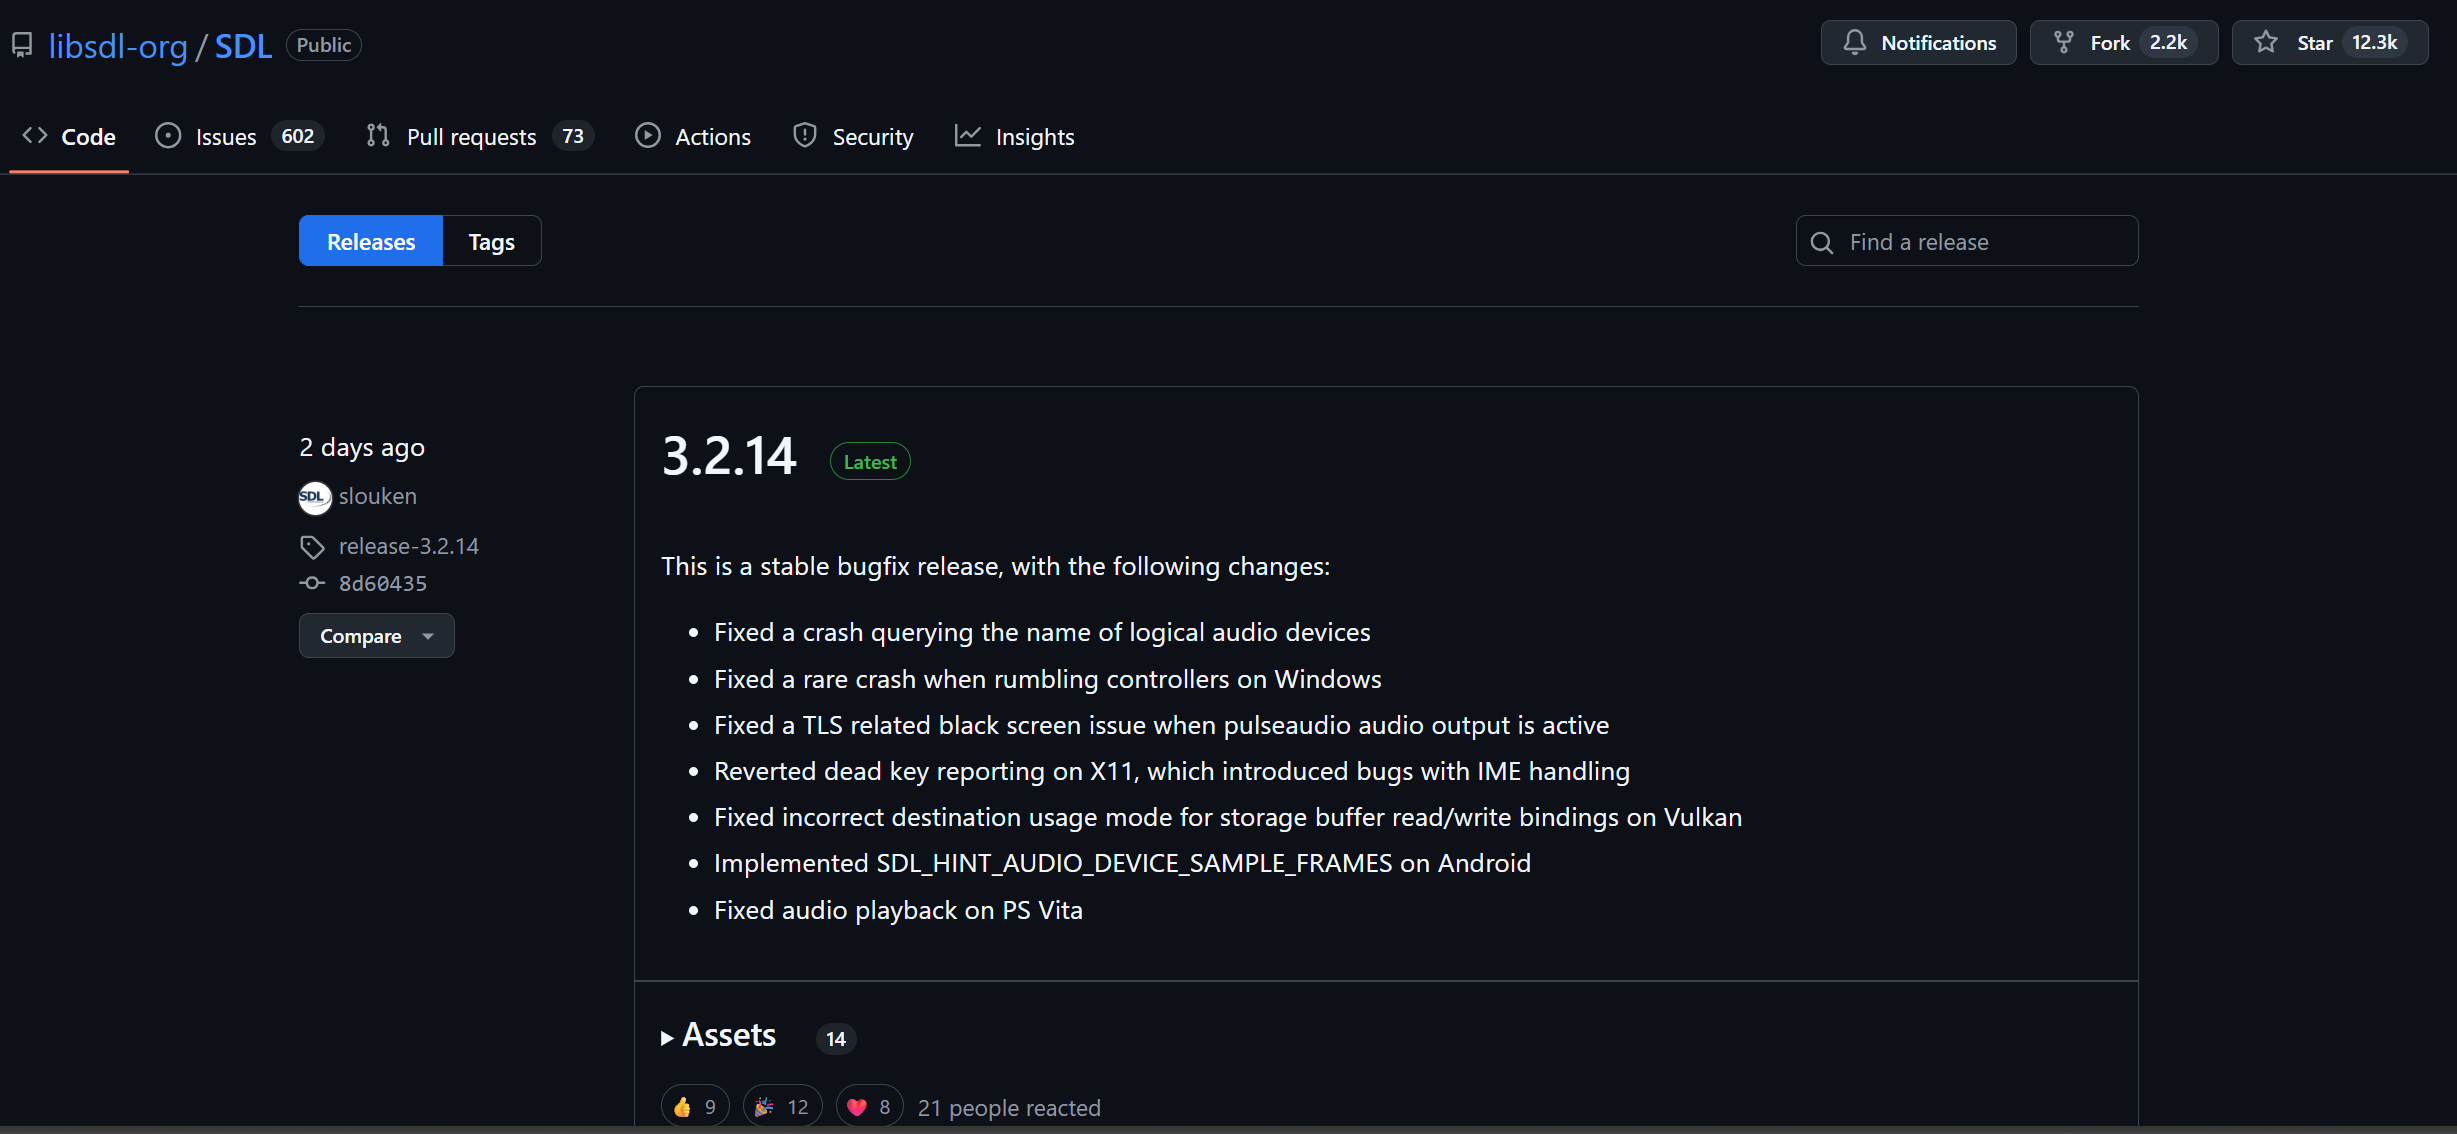Screen dimensions: 2457x1134
Task: Focus the Find a release search field
Action: [x=1967, y=241]
